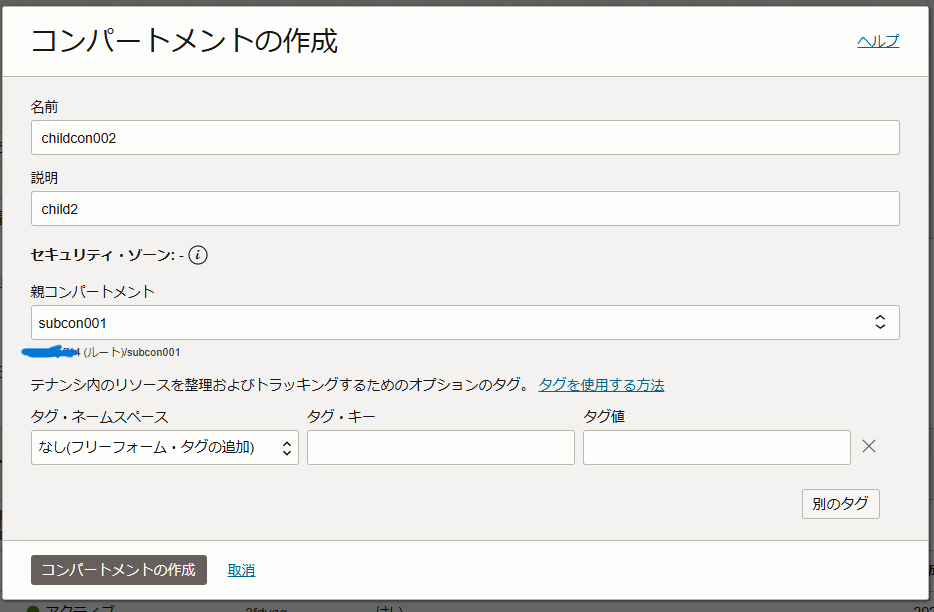The image size is (934, 612).
Task: Focus the tag value input field
Action: tap(717, 448)
